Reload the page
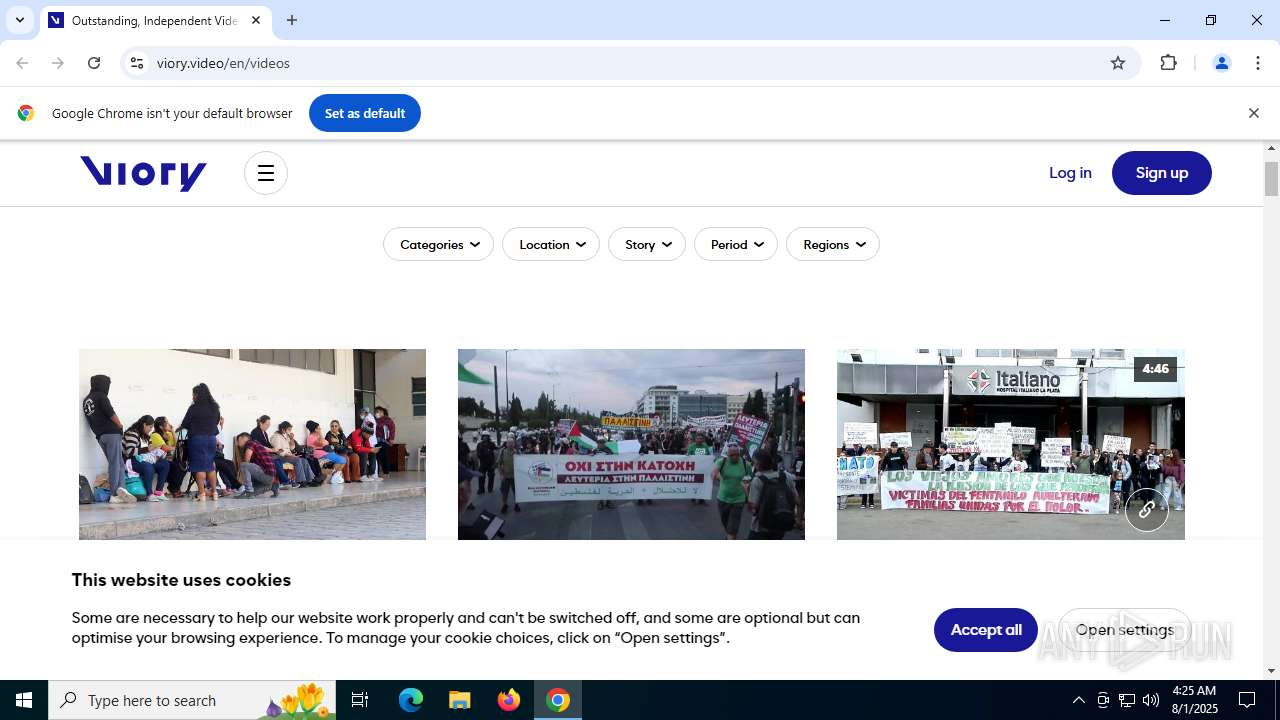Screen dimensions: 1280x720 [94, 63]
